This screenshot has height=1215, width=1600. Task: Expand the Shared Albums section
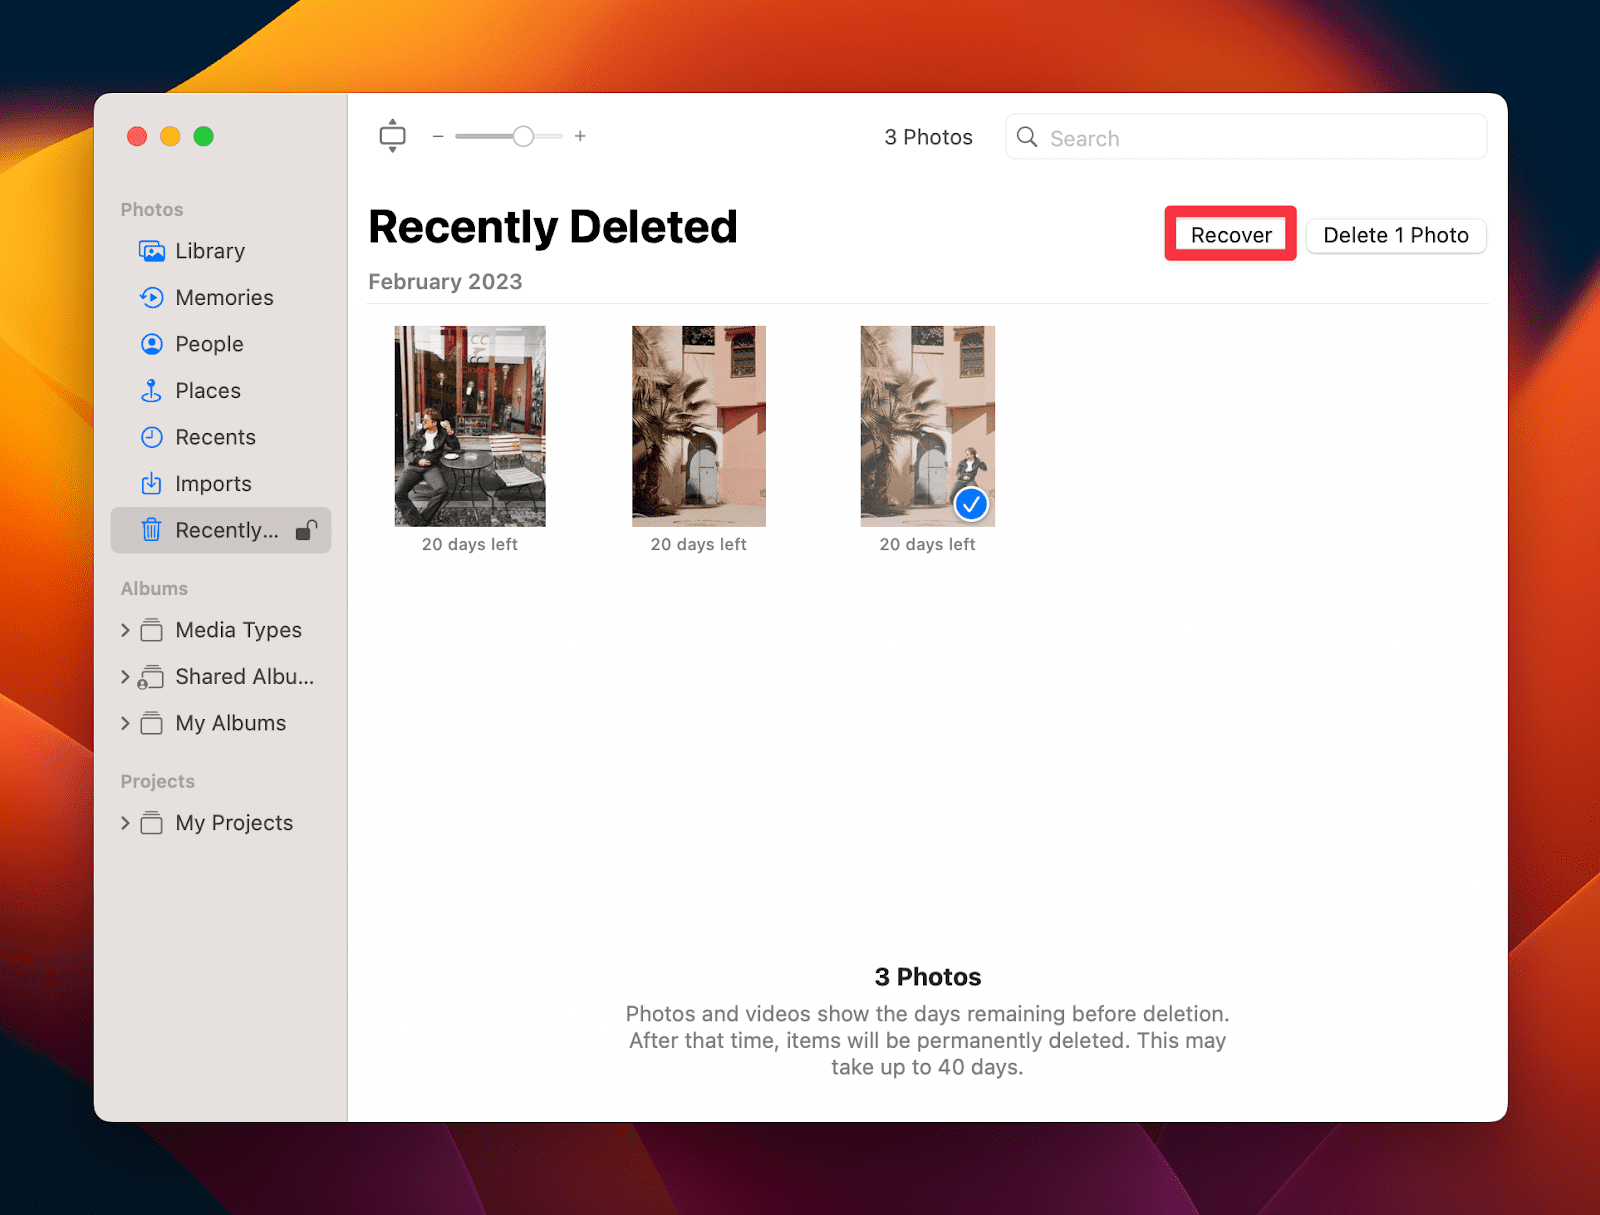(125, 677)
